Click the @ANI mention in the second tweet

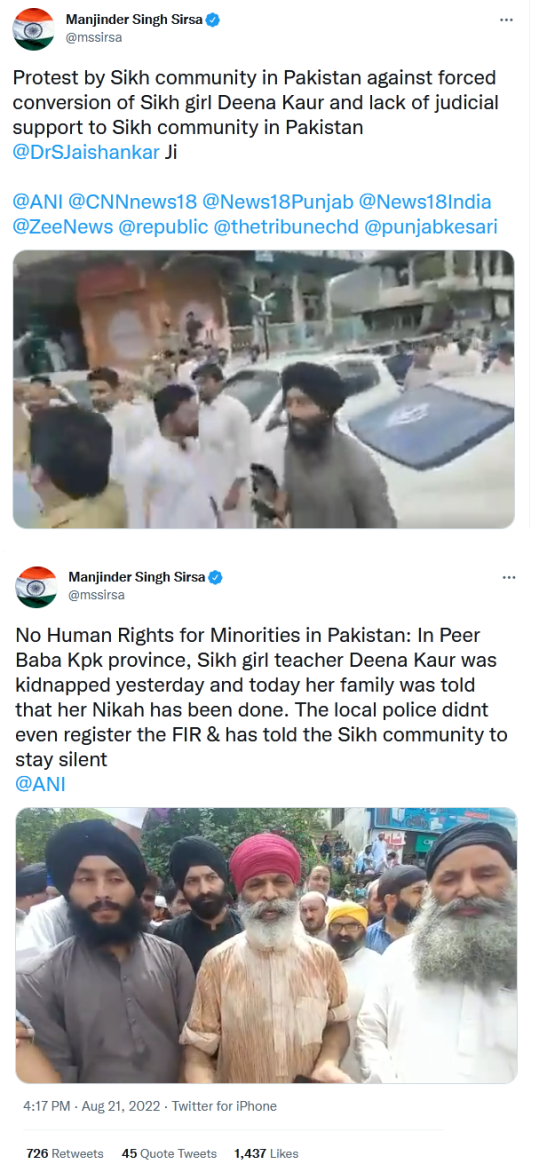tap(40, 784)
